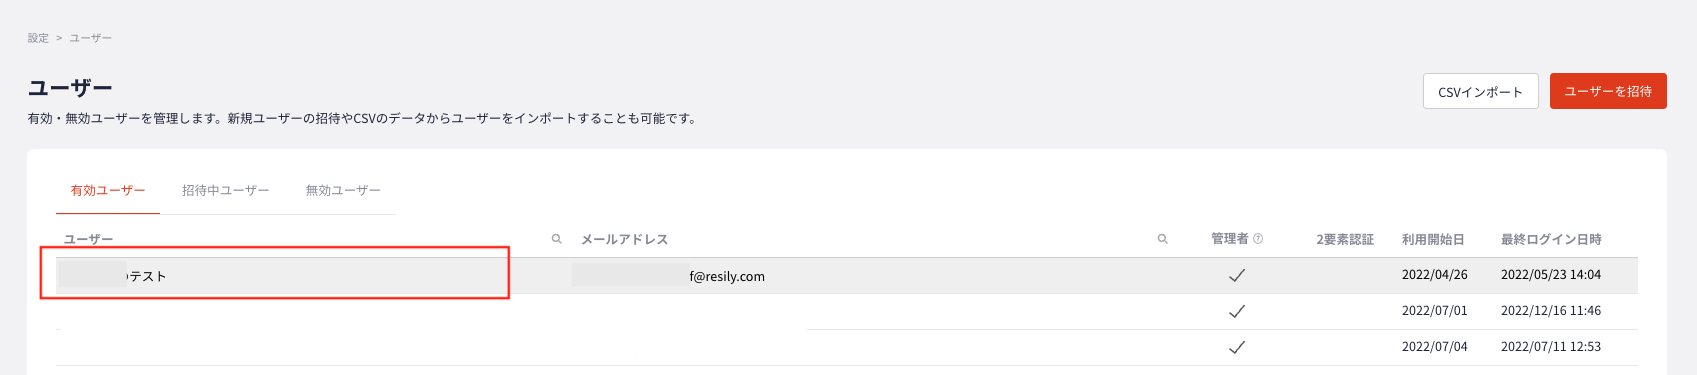Toggle admin checkmark for the テスト user row
This screenshot has height=375, width=1697.
[1237, 276]
